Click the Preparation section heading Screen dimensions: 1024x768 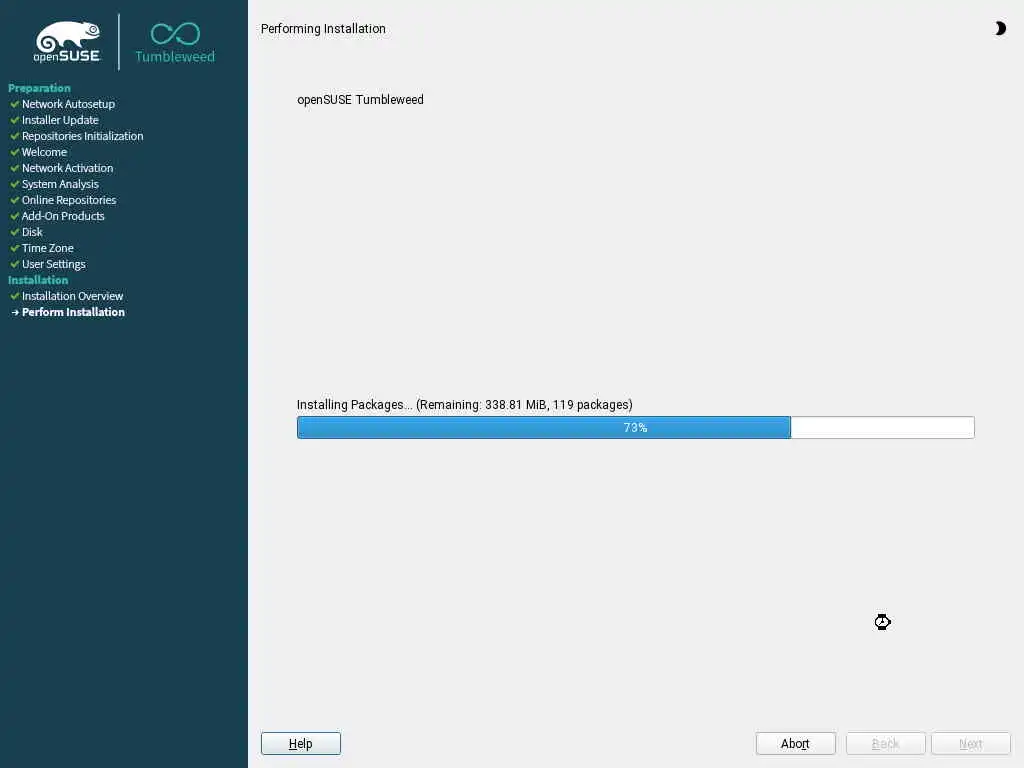tap(39, 88)
